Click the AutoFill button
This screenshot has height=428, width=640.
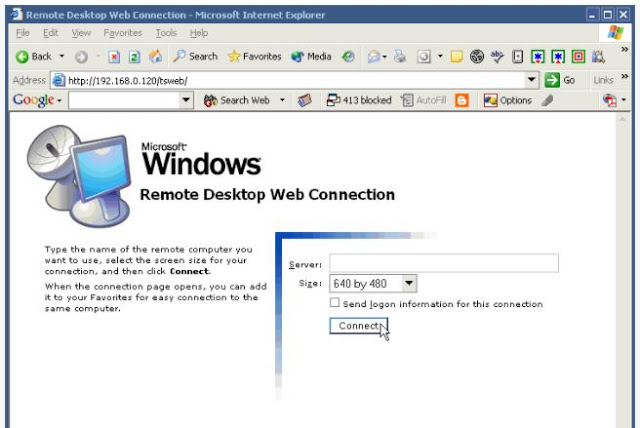tap(424, 100)
